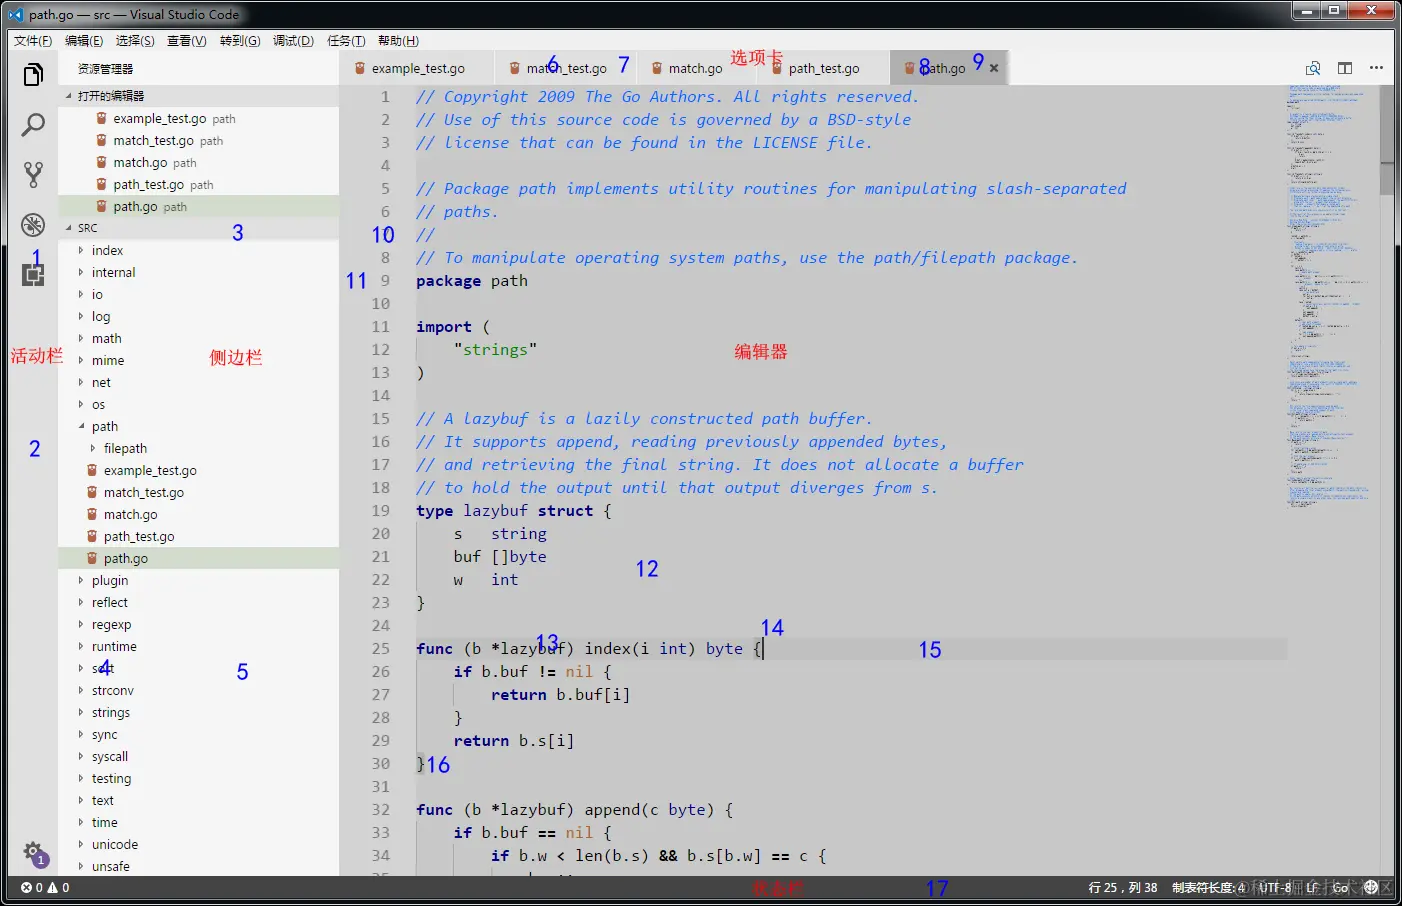
Task: Open the Debug view icon
Action: [x=33, y=224]
